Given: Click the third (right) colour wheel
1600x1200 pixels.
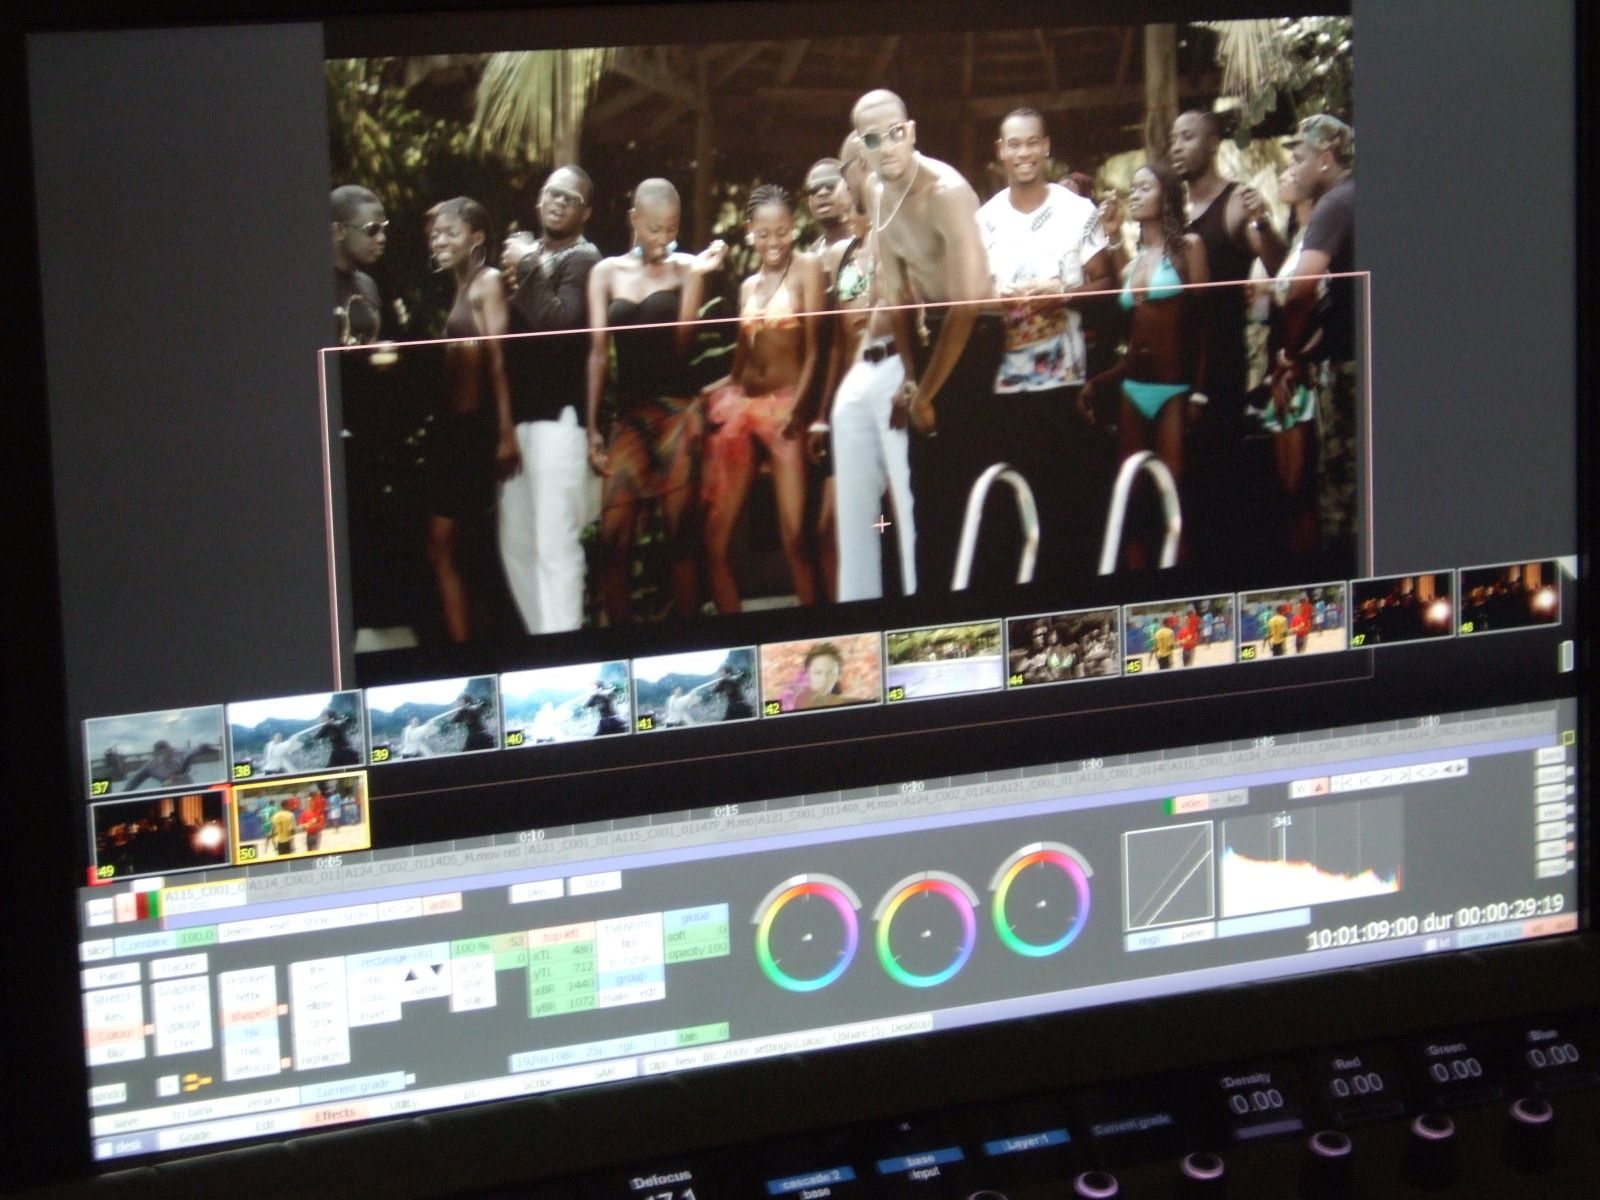Looking at the screenshot, I should [x=1041, y=900].
